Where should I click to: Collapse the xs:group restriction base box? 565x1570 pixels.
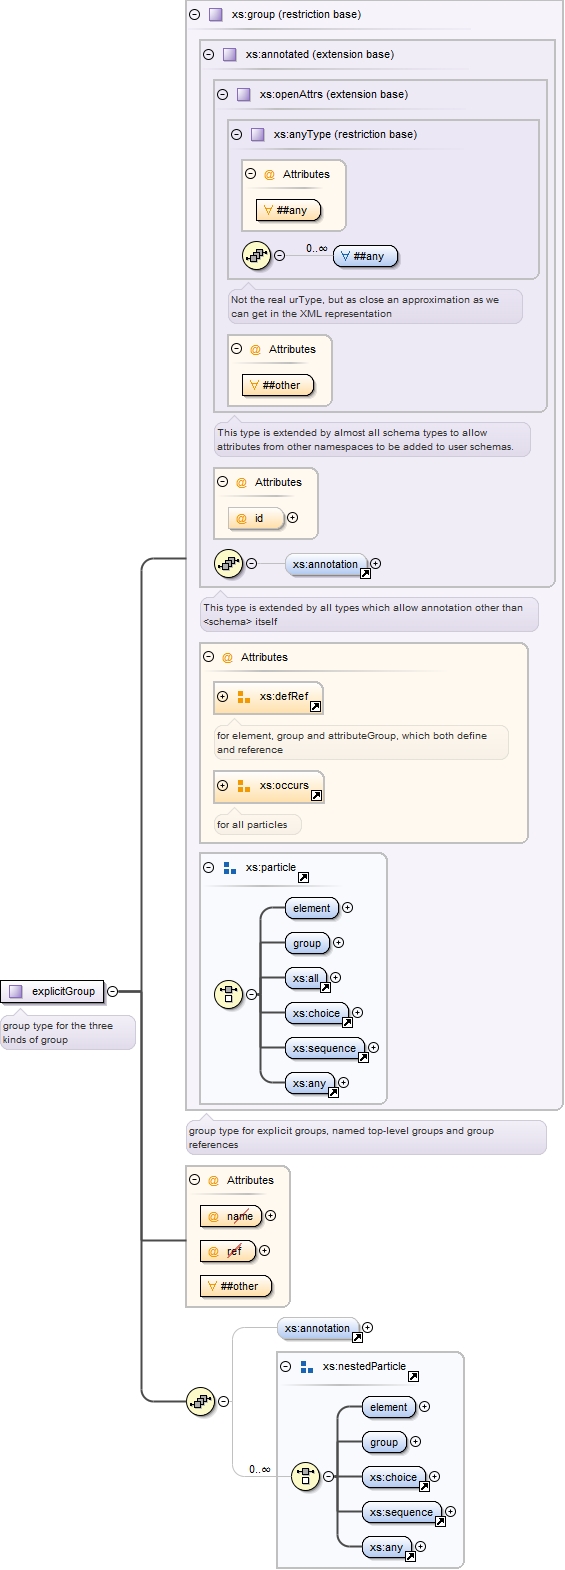(194, 14)
